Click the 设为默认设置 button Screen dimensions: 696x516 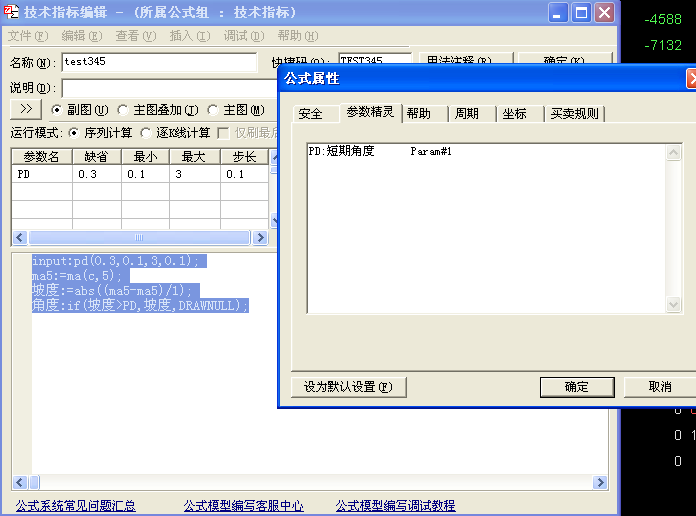pyautogui.click(x=348, y=387)
